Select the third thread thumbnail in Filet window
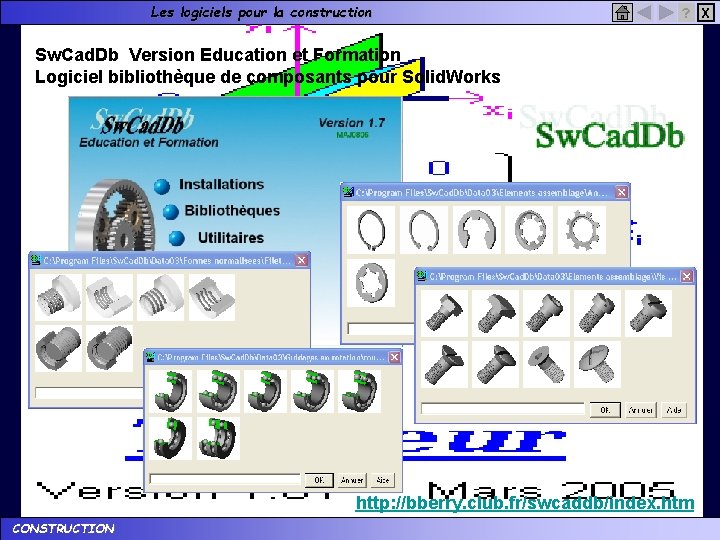The image size is (720, 540). [x=161, y=298]
